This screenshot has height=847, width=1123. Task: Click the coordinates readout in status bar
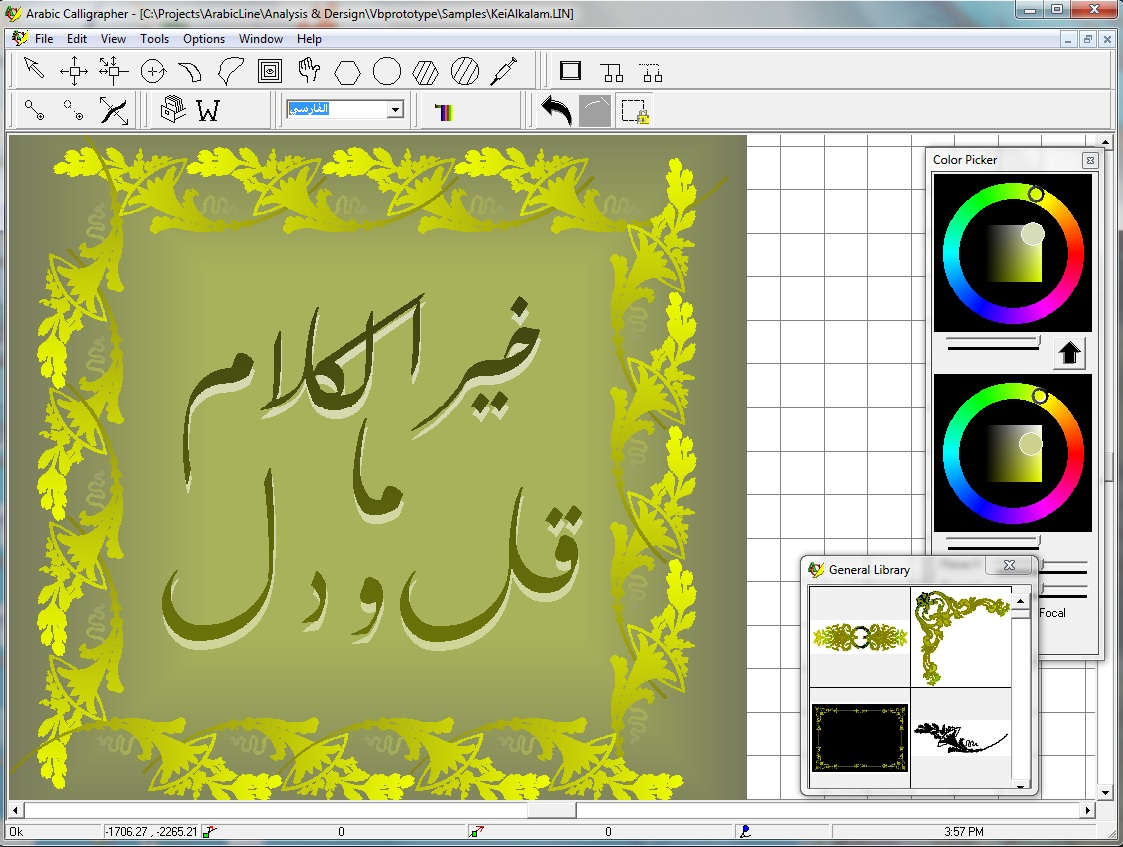point(151,832)
